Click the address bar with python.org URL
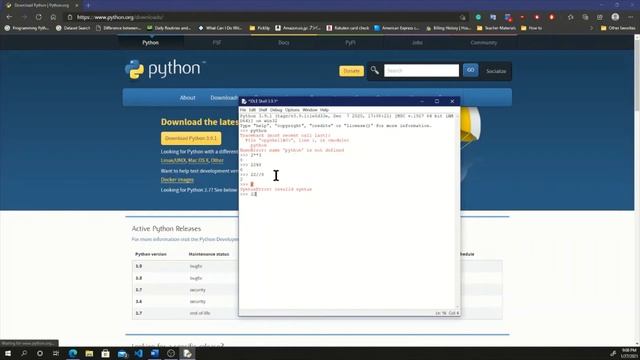640x360 pixels. point(265,17)
